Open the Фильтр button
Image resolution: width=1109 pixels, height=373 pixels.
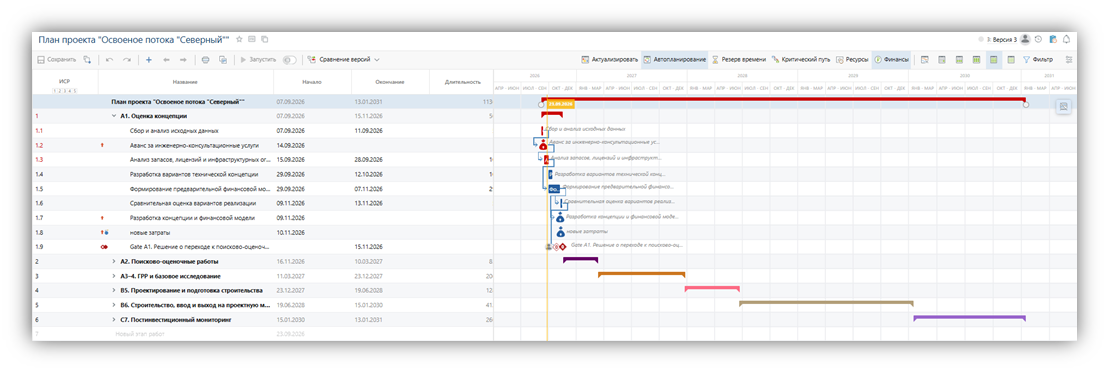point(1038,60)
